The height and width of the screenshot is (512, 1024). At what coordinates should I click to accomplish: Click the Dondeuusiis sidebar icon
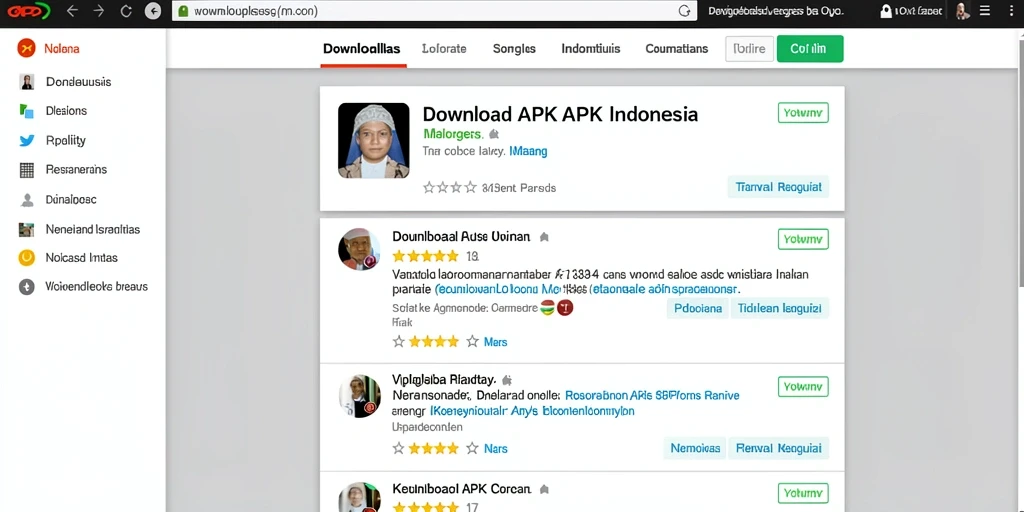[27, 82]
